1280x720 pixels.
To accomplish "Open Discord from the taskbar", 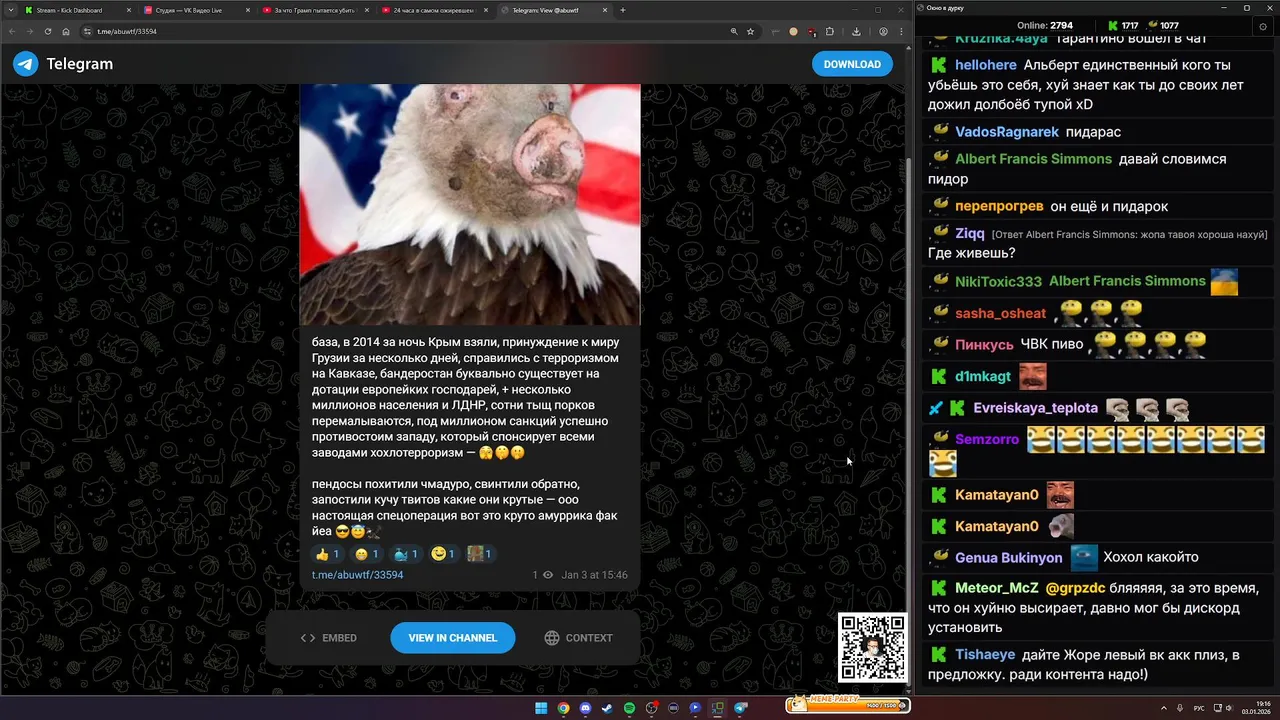I will 585,708.
